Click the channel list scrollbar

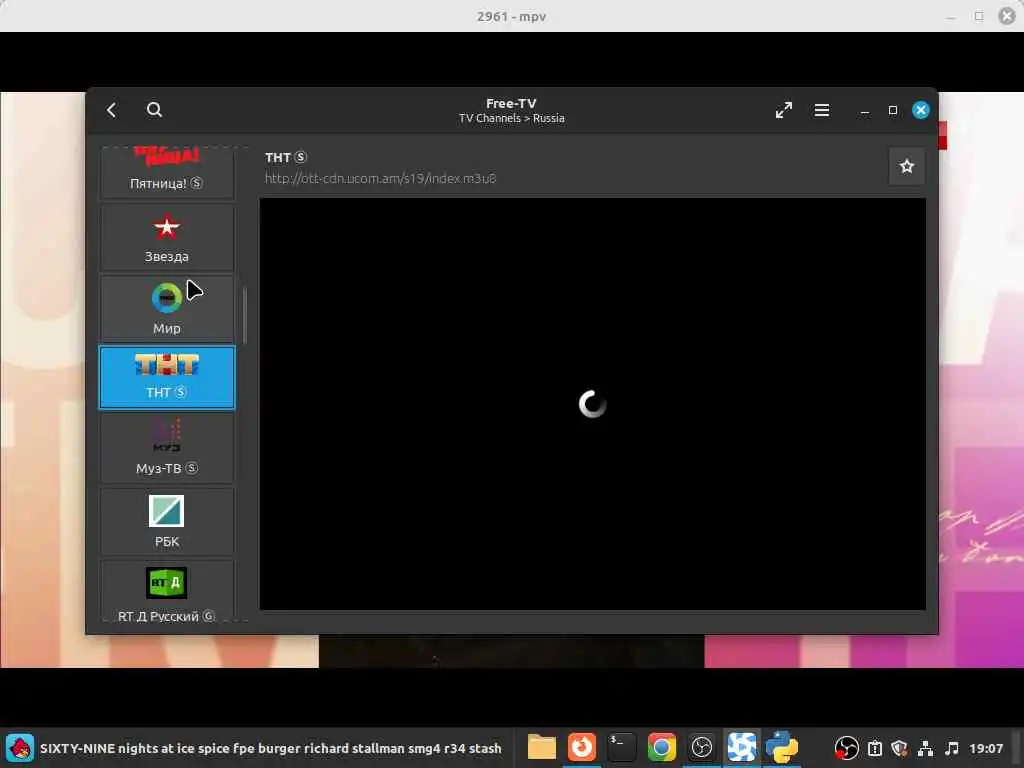(245, 315)
